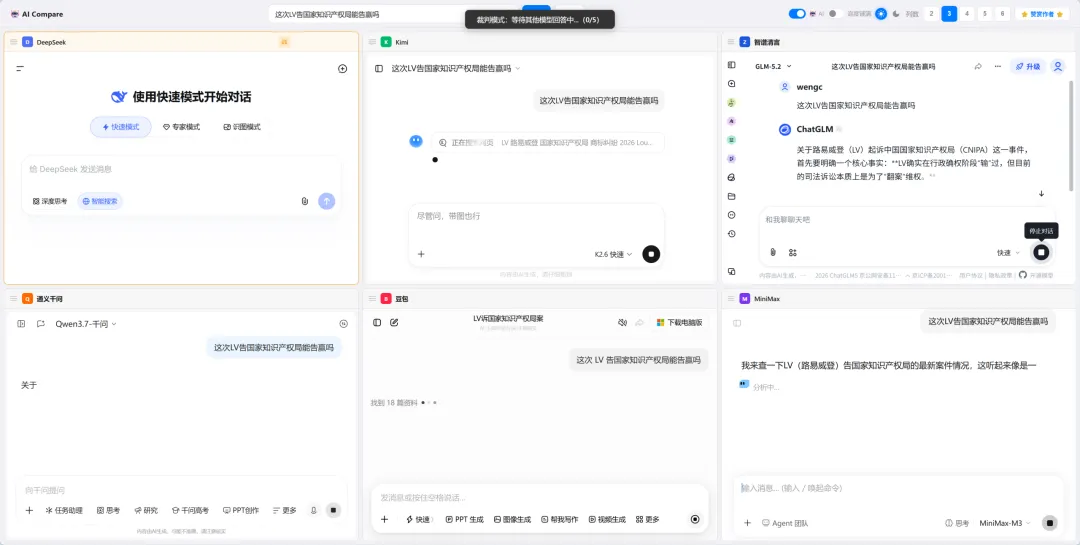Open DeepSeek sidebar menu icon

(20, 69)
